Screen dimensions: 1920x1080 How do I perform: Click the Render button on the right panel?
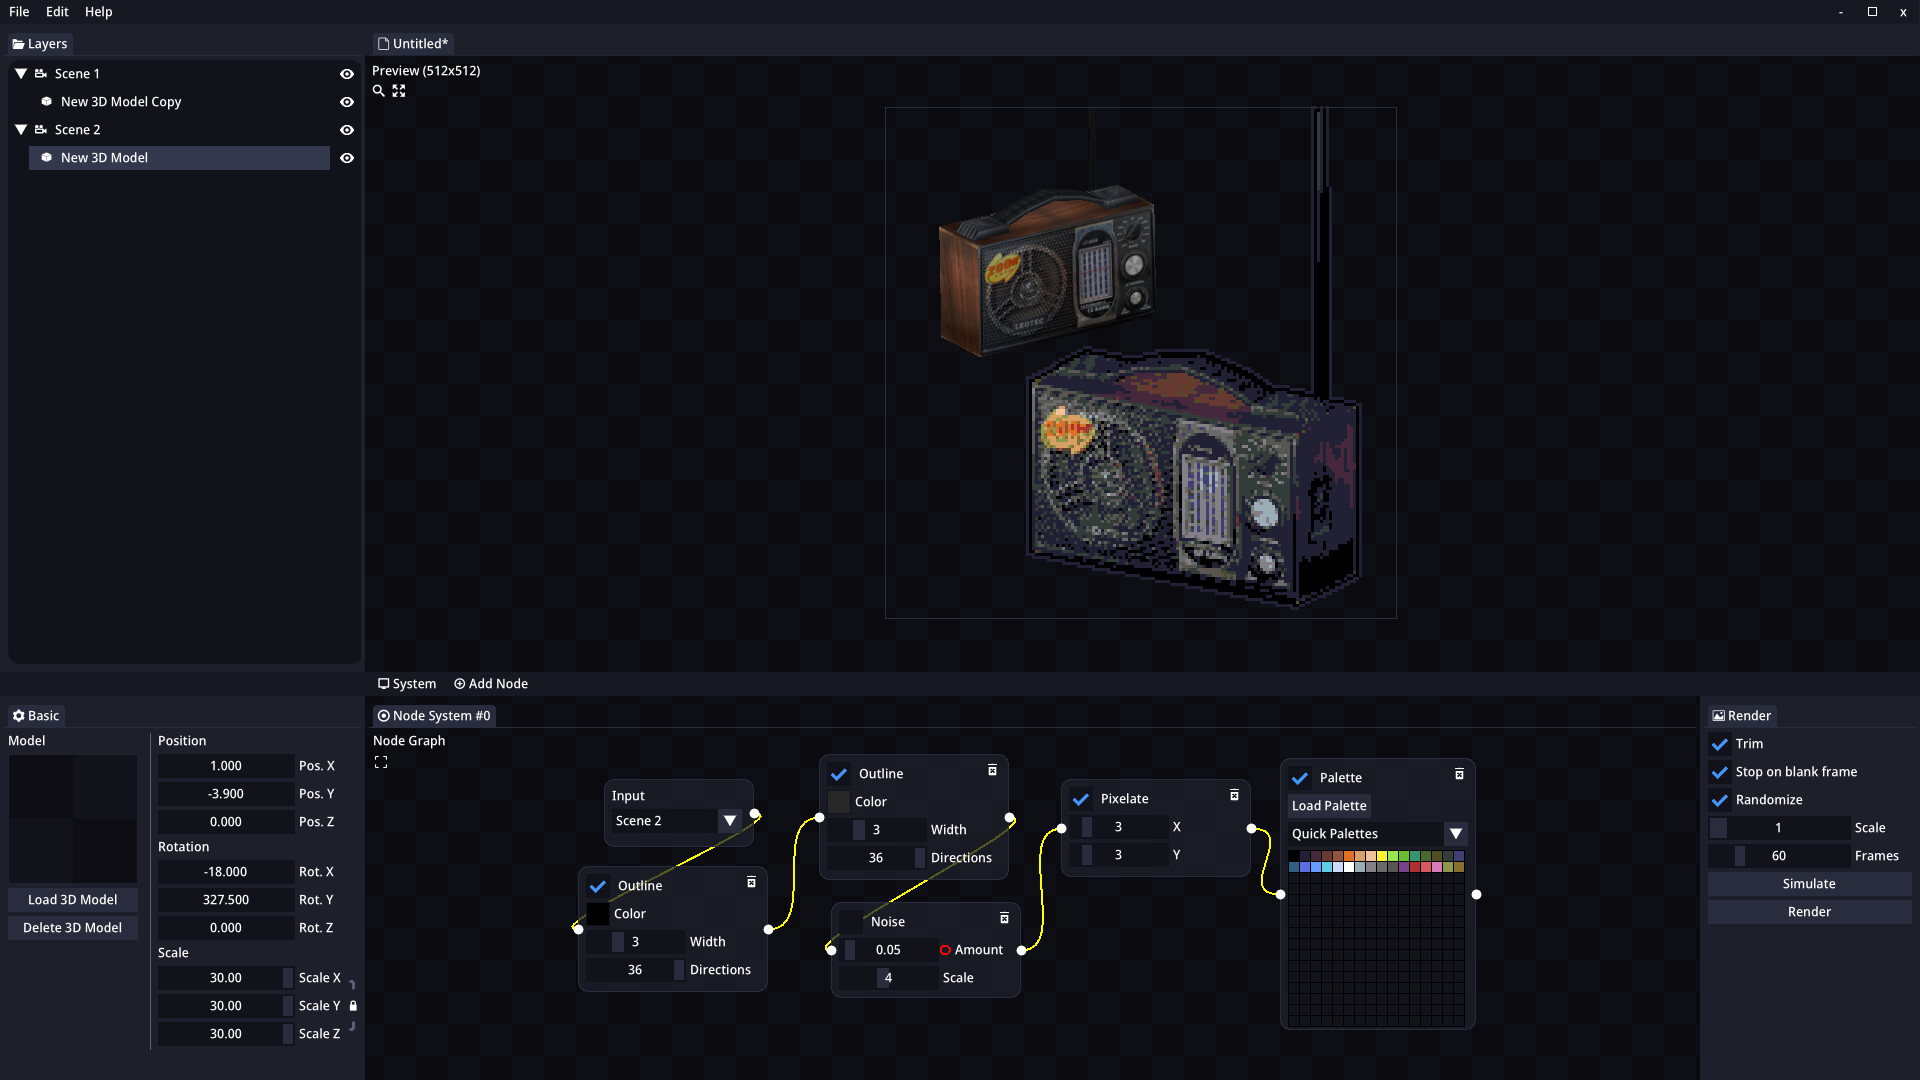point(1808,911)
